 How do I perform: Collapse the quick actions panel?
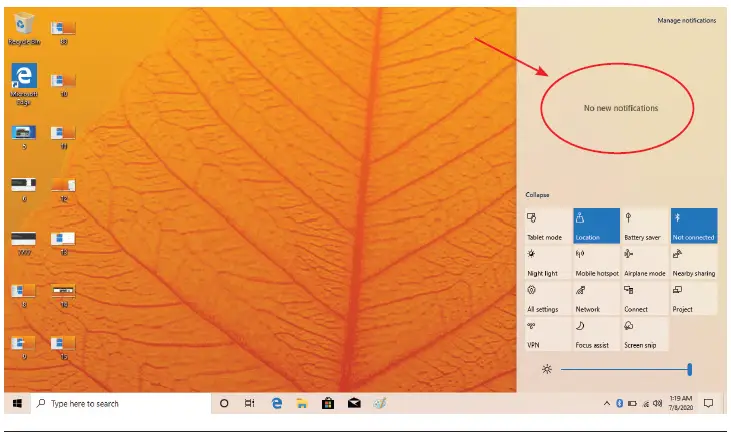537,195
